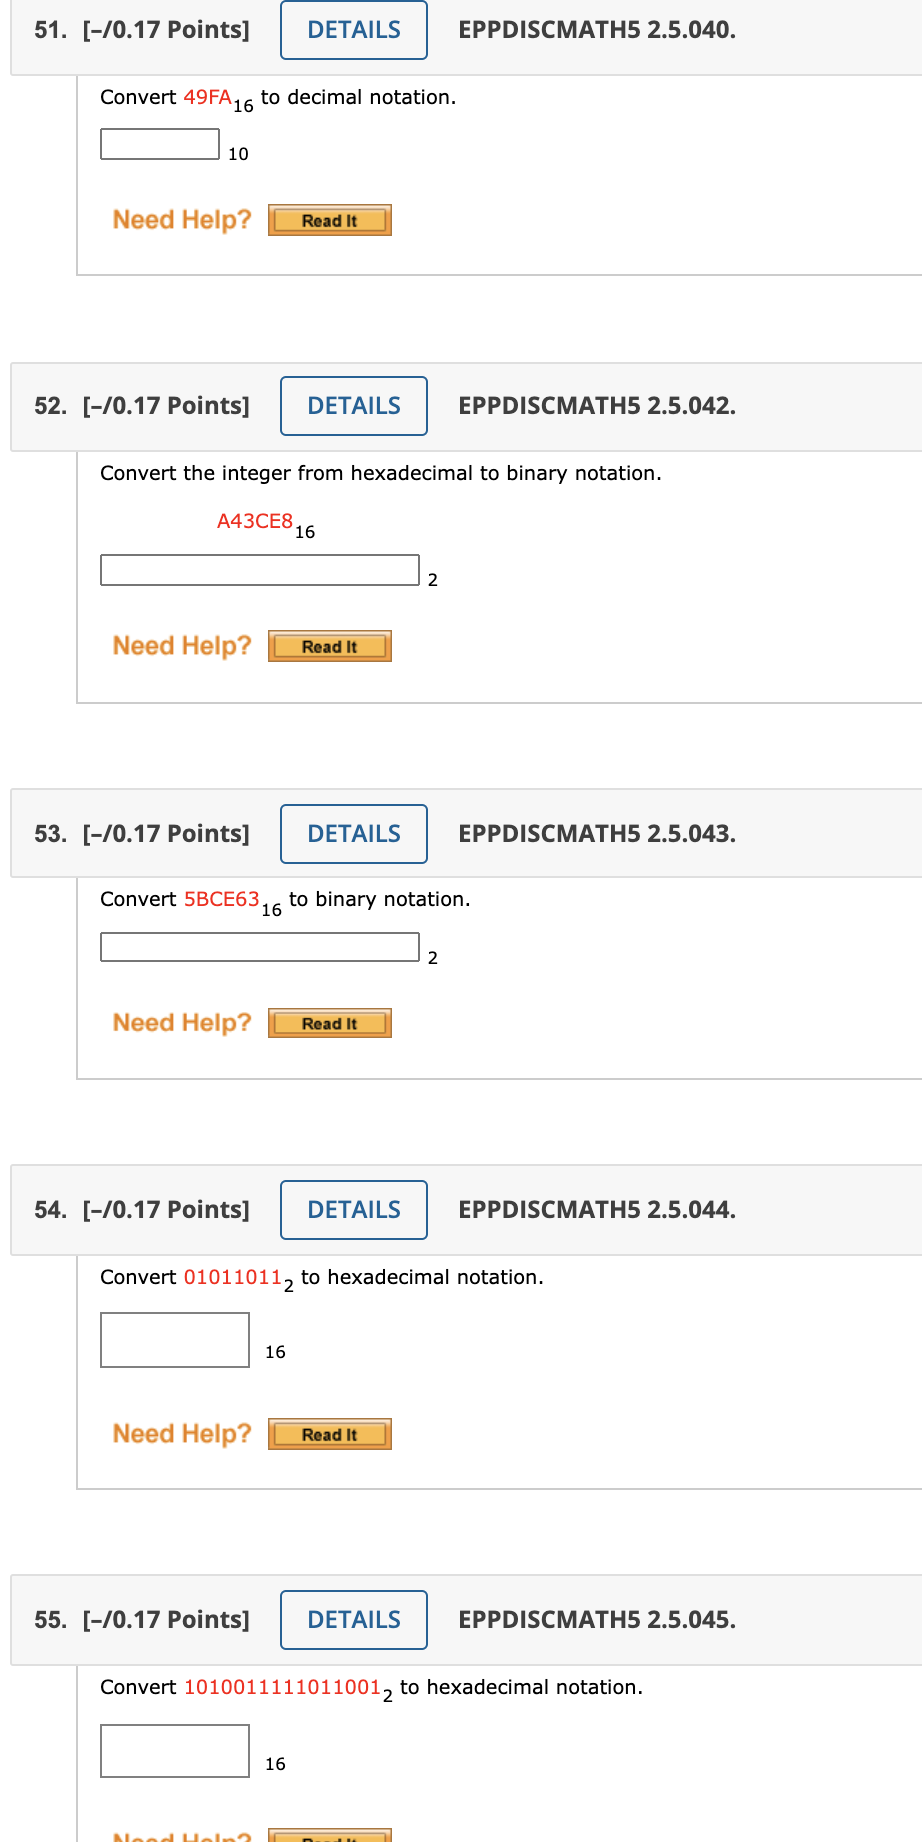Click DETAILS for question 55
This screenshot has width=922, height=1842.
pyautogui.click(x=353, y=1620)
